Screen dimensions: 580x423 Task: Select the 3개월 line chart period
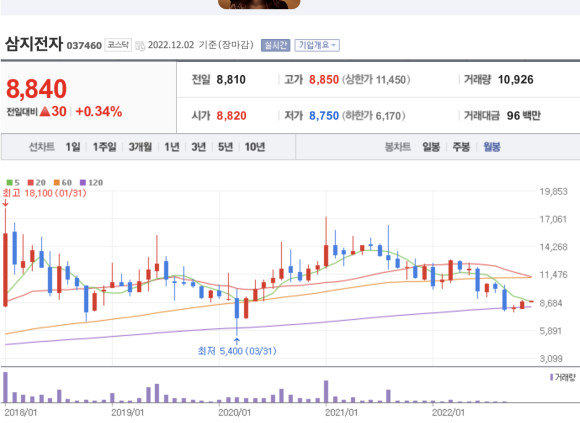(x=140, y=147)
